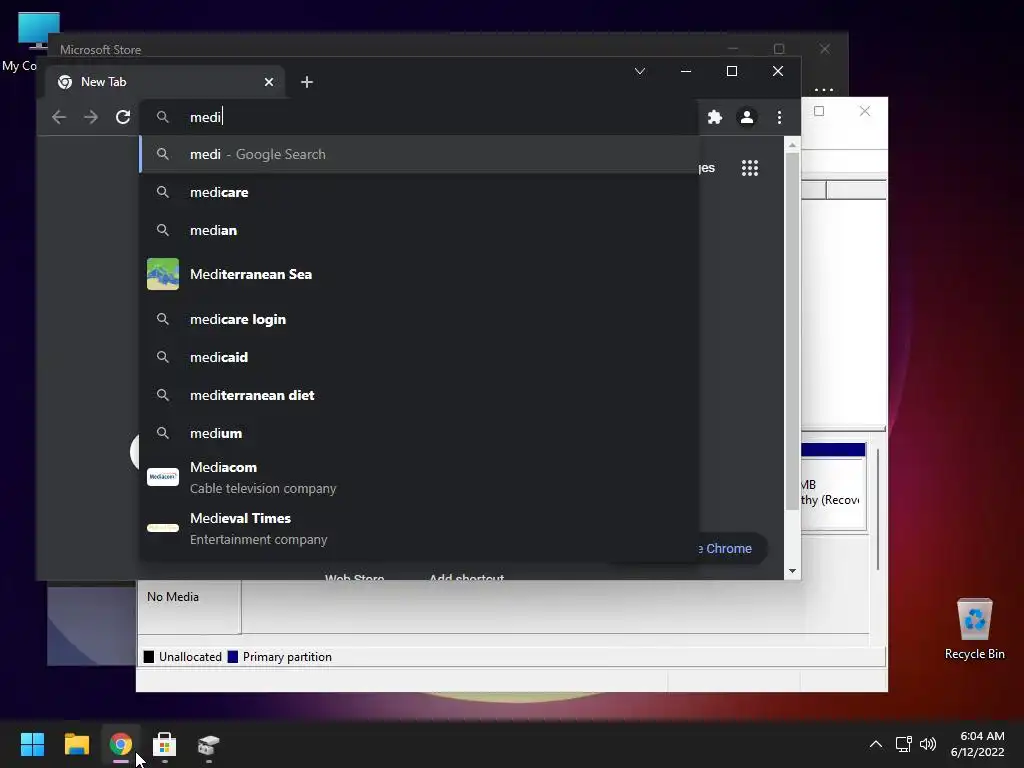Screen dimensions: 1024x768
Task: Open the network tray icon
Action: [904, 744]
